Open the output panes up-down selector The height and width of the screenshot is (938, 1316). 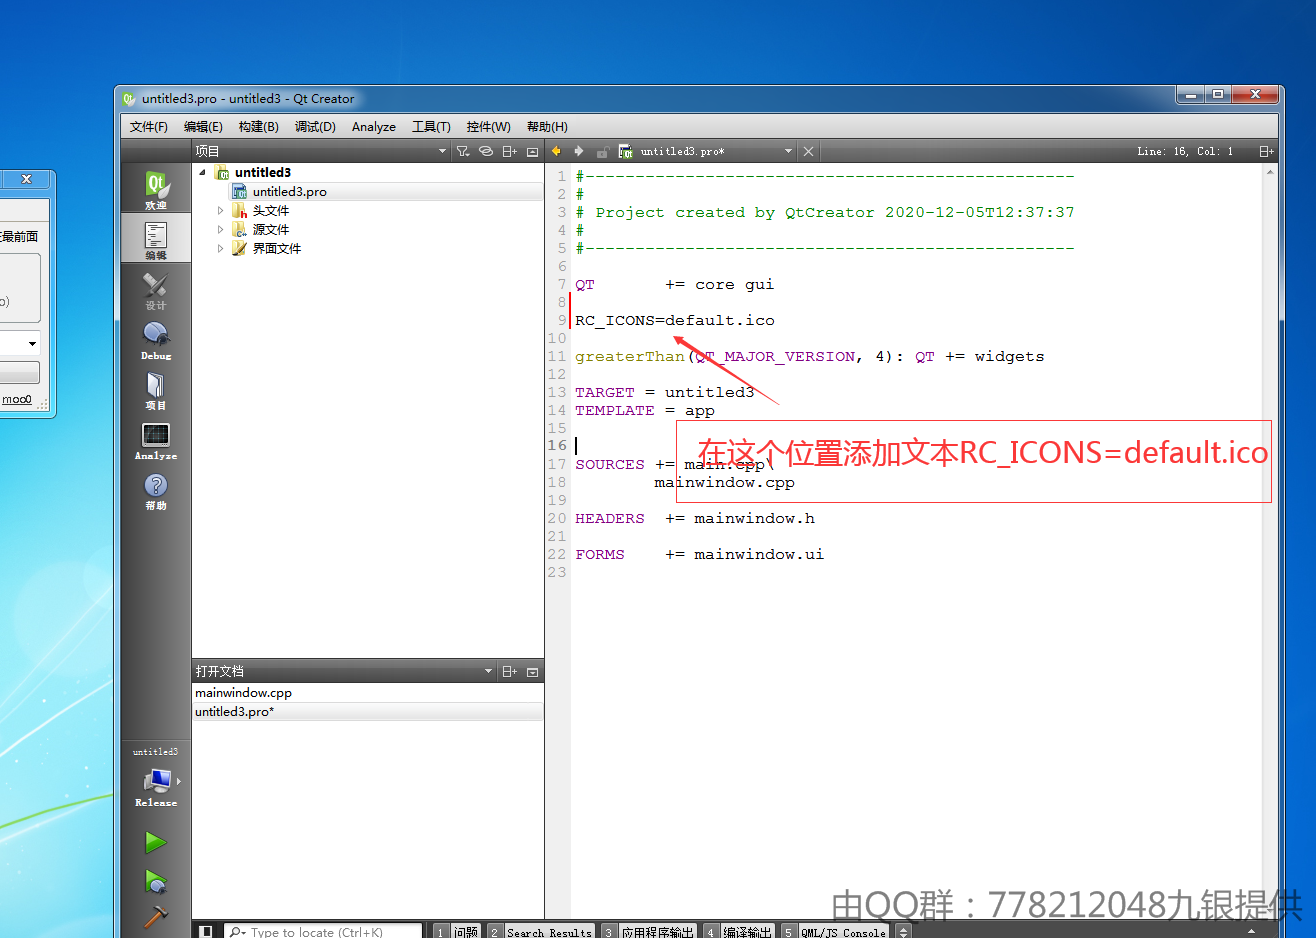click(x=903, y=931)
